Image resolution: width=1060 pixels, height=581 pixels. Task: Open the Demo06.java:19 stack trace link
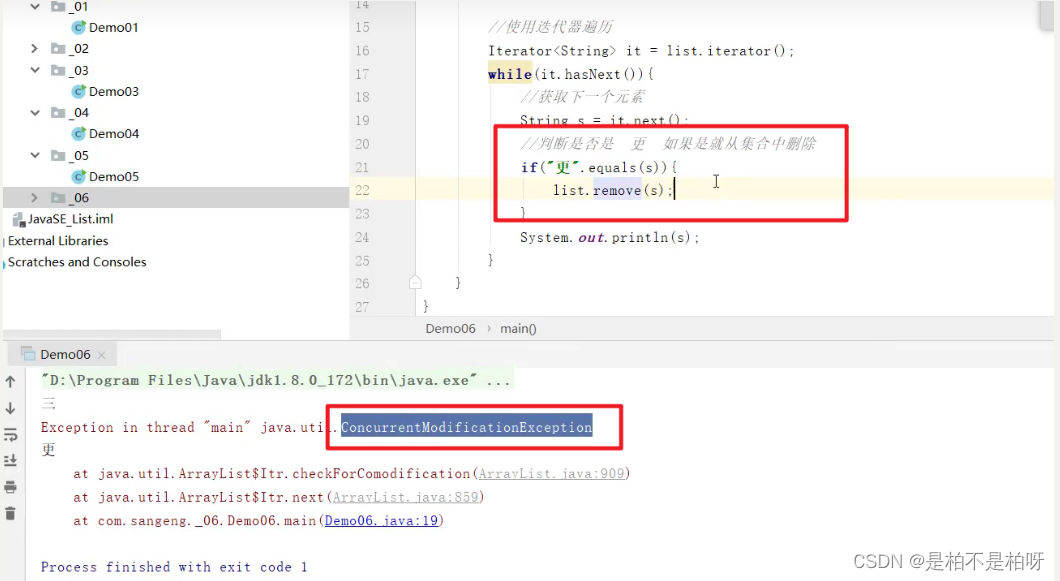[x=381, y=519]
